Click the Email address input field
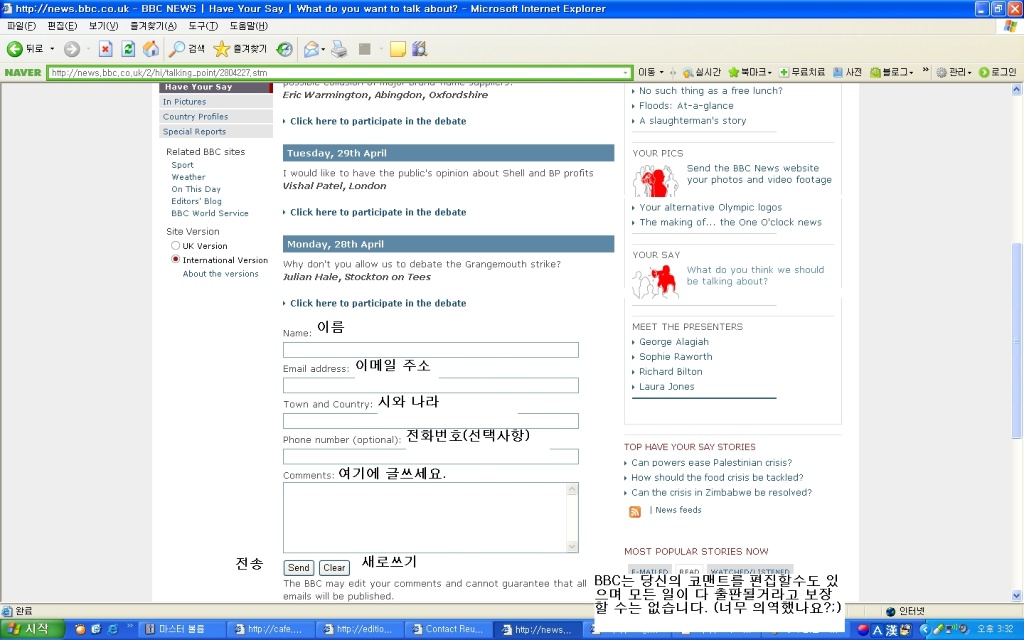1024x640 pixels. point(430,385)
